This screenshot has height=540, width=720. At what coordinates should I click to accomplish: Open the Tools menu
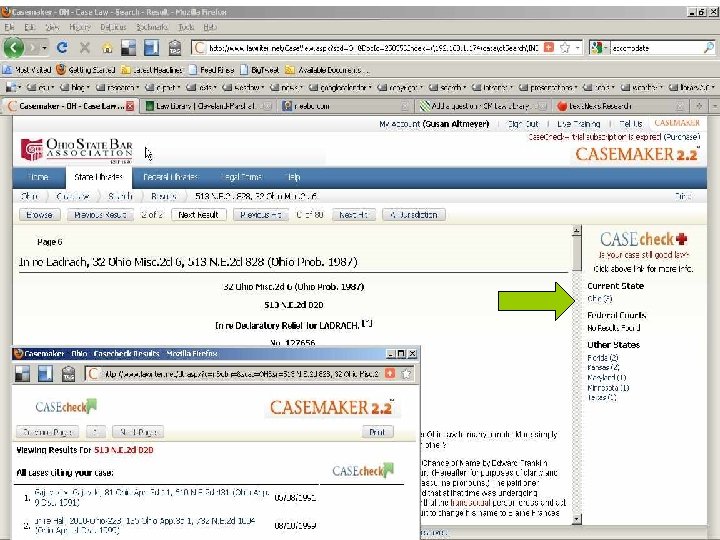pyautogui.click(x=186, y=27)
